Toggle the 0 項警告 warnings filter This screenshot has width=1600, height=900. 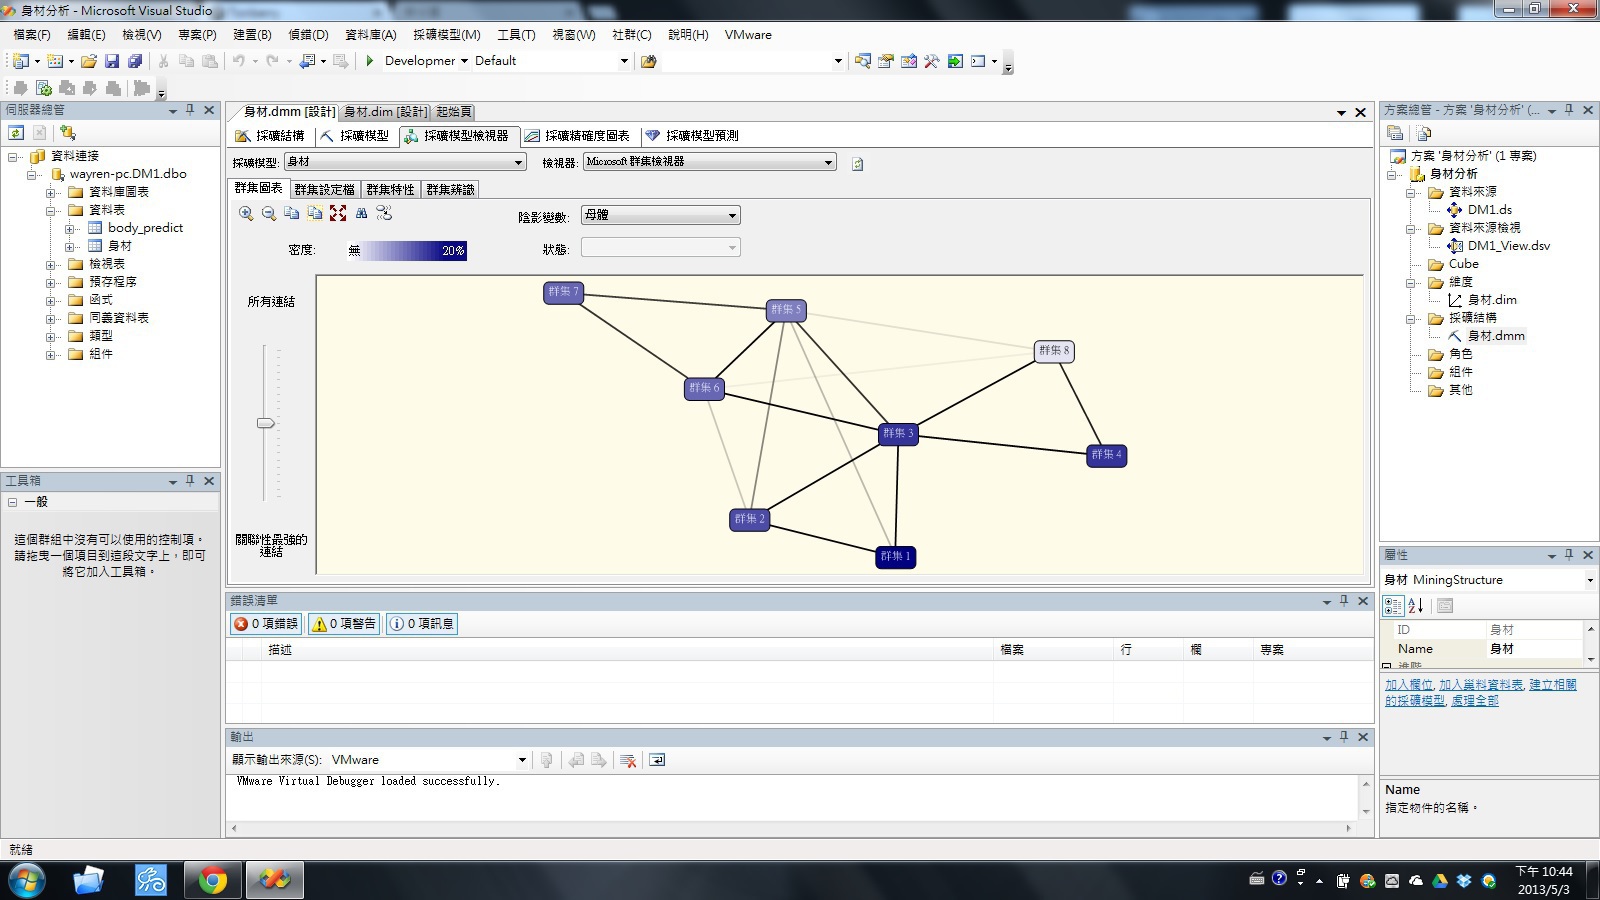click(x=344, y=624)
